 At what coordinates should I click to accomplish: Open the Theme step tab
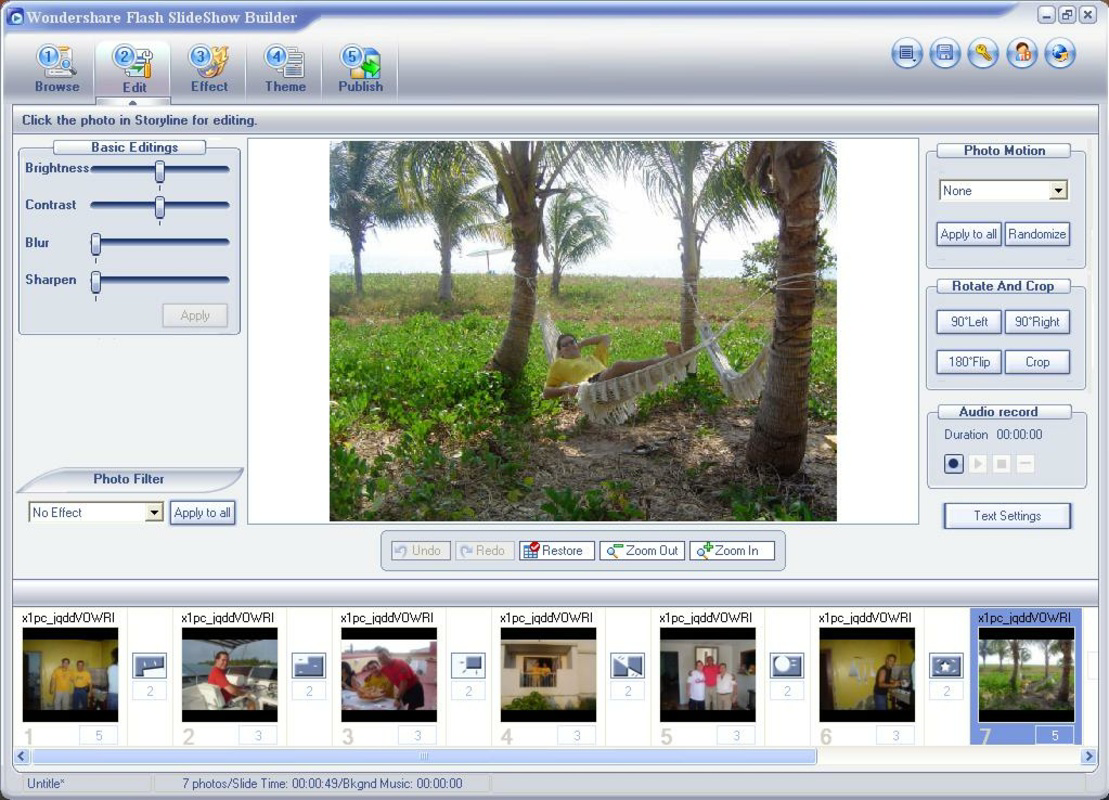[285, 69]
